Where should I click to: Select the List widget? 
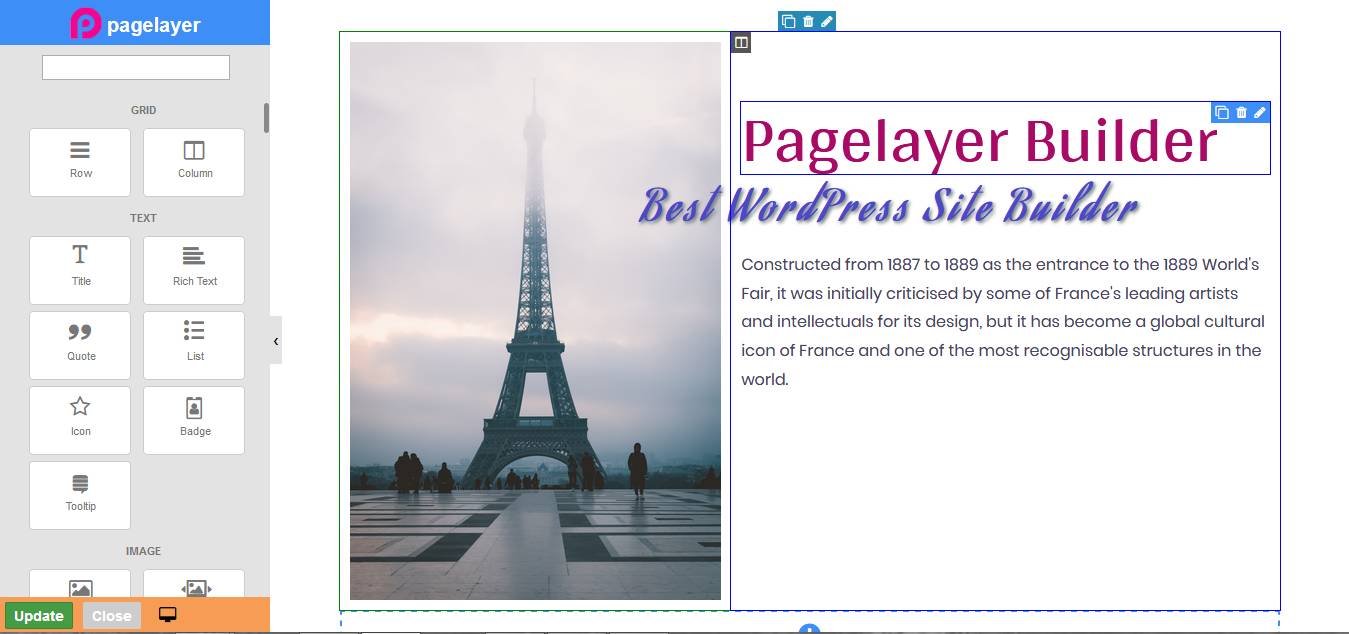click(194, 345)
